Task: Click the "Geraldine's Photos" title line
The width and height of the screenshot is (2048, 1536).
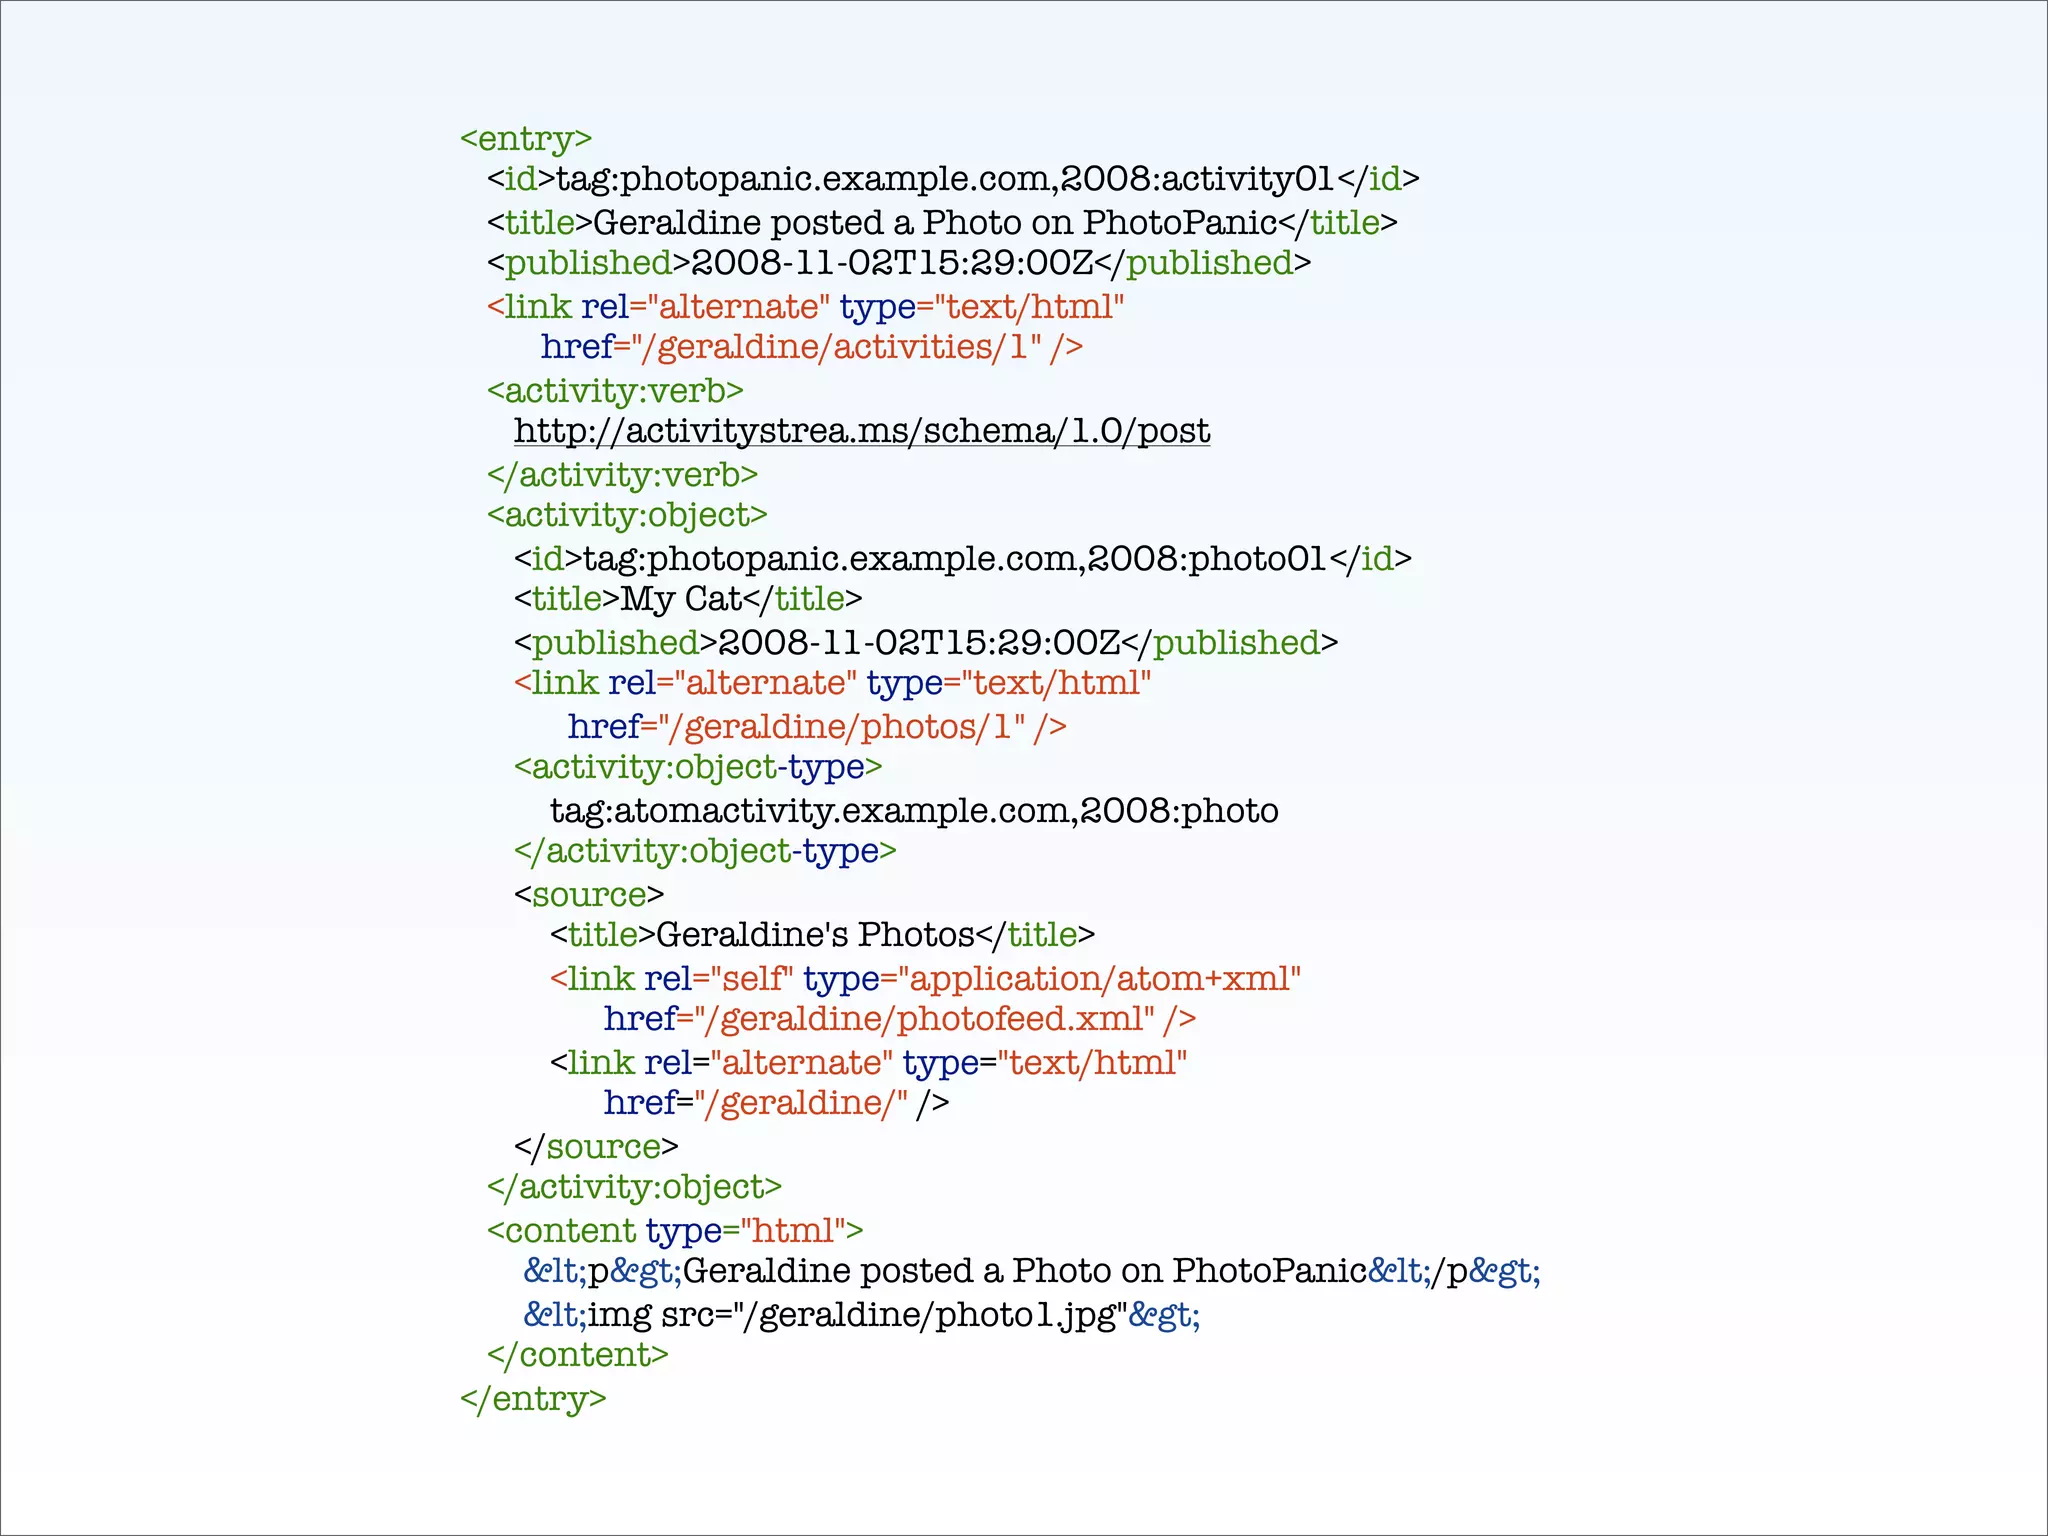Action: (822, 935)
